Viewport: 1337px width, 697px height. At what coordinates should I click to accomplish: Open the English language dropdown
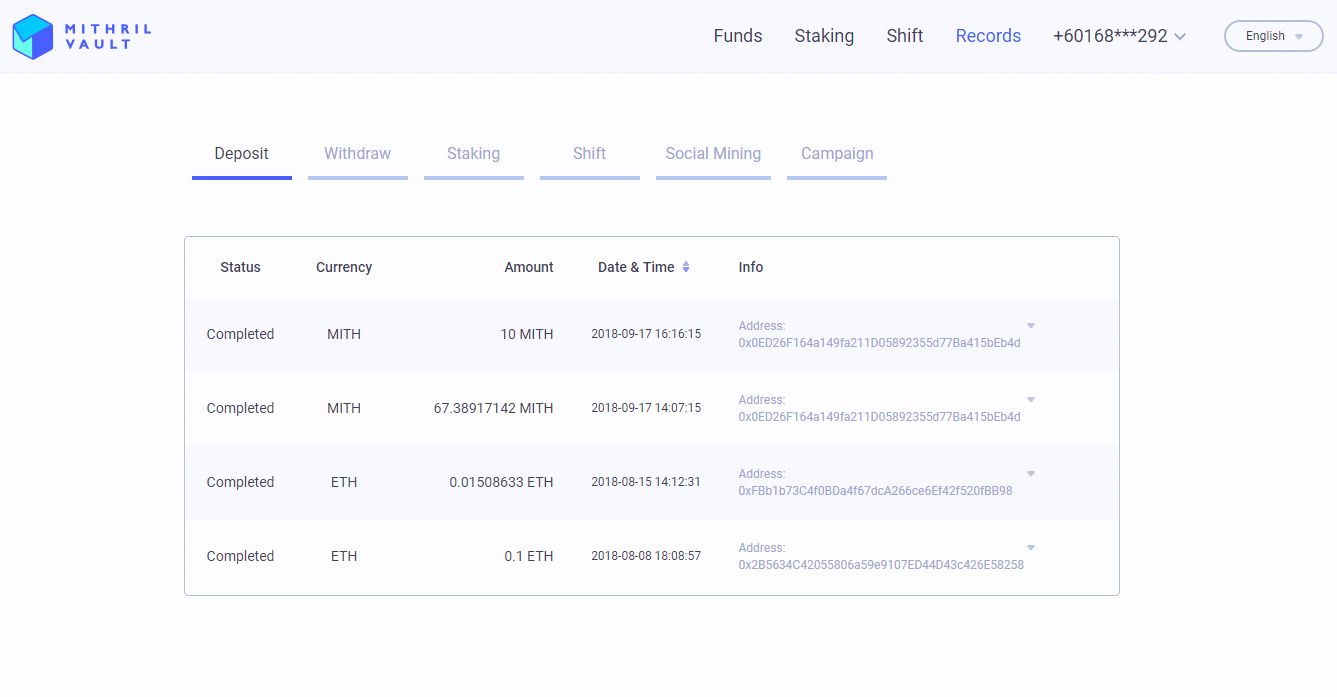pyautogui.click(x=1274, y=36)
